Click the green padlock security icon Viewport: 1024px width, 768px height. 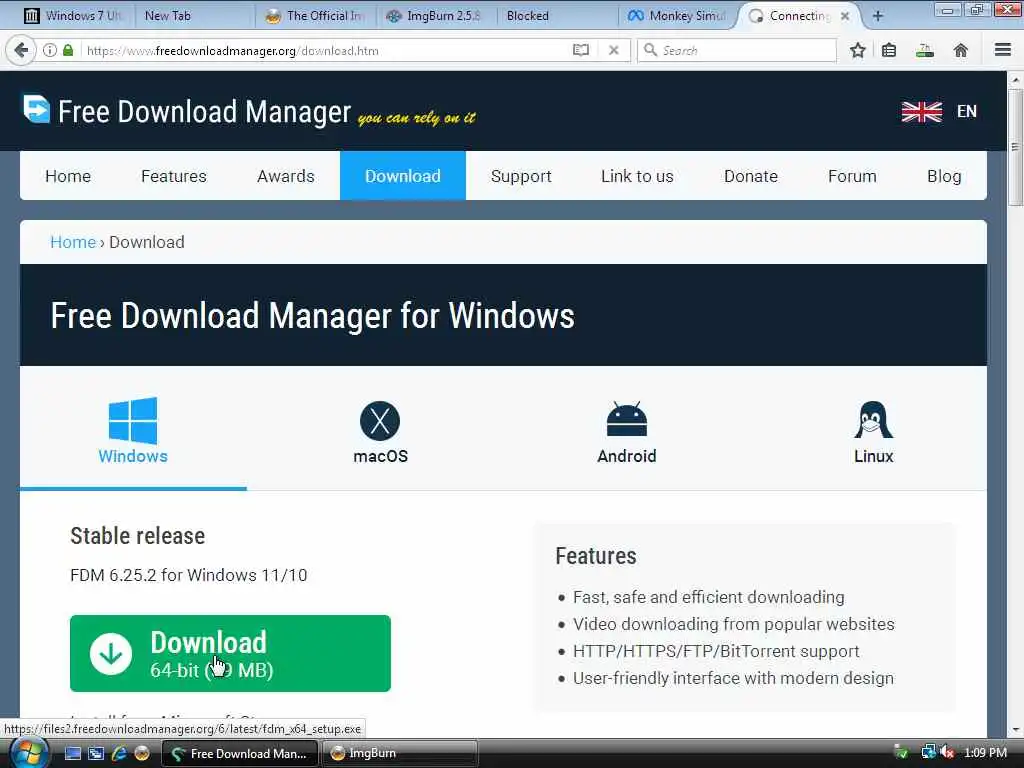point(68,50)
